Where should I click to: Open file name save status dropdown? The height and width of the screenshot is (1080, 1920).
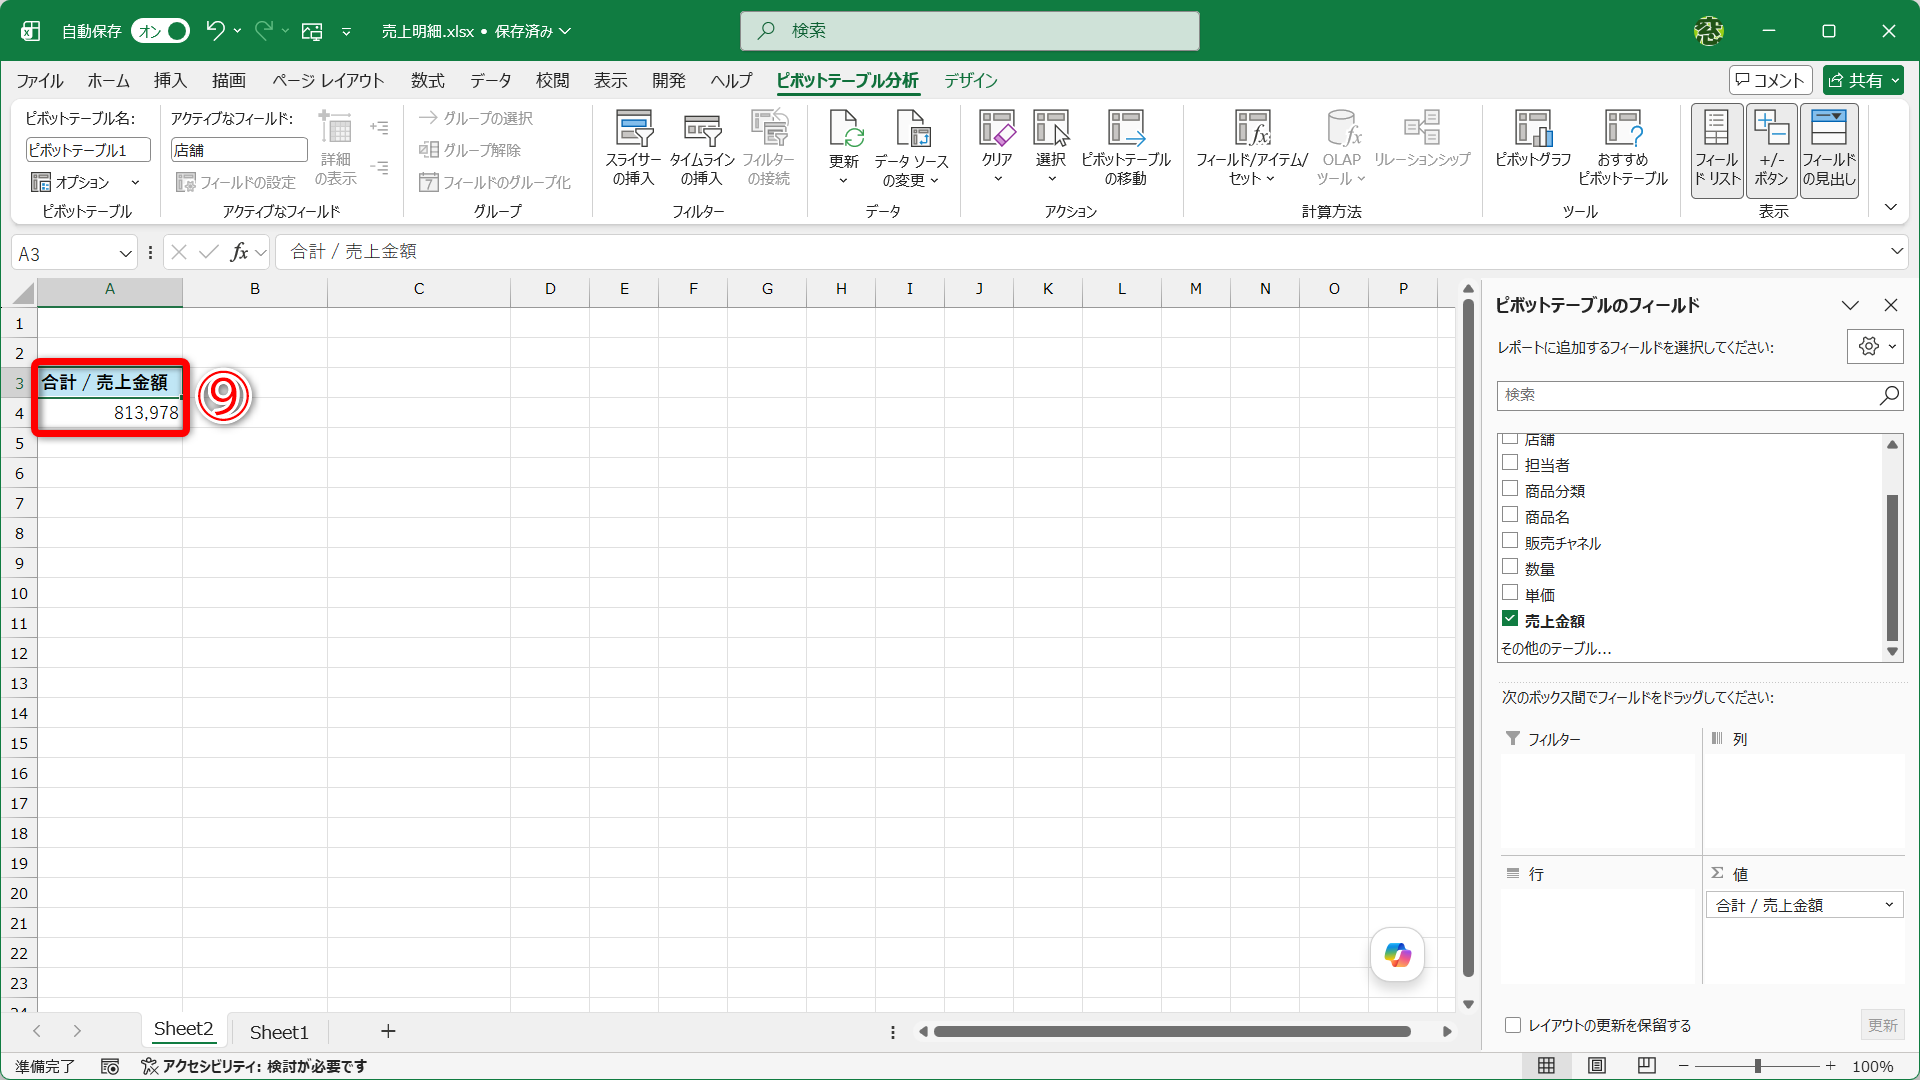[566, 31]
